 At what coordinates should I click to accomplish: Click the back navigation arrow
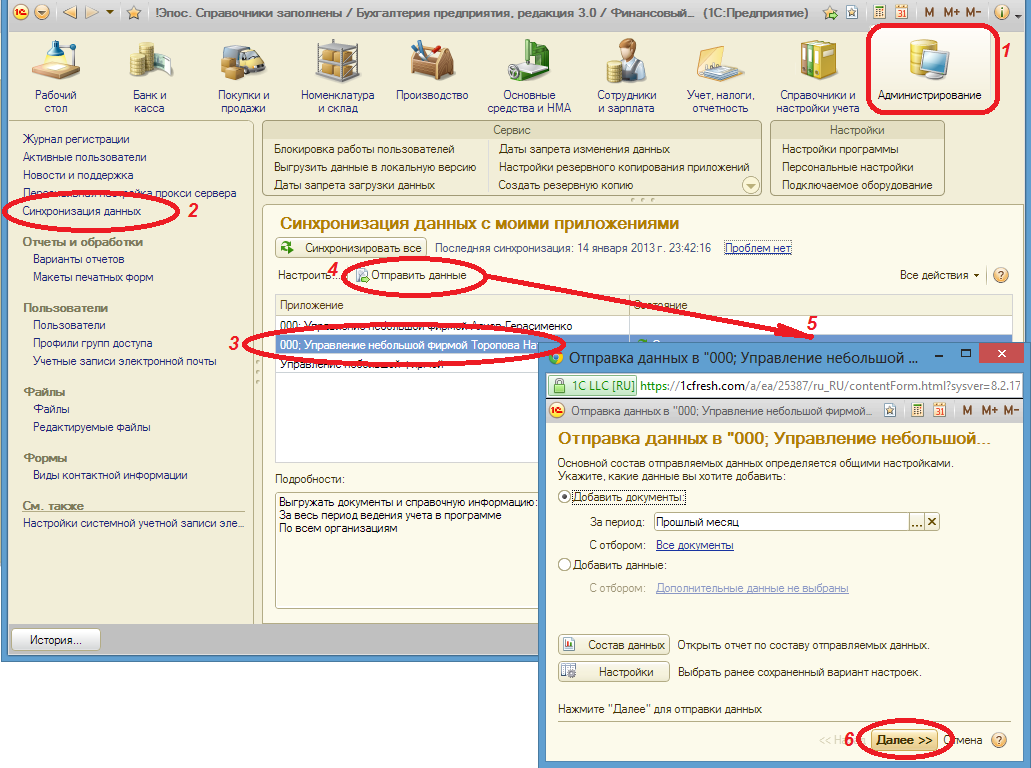click(x=70, y=12)
